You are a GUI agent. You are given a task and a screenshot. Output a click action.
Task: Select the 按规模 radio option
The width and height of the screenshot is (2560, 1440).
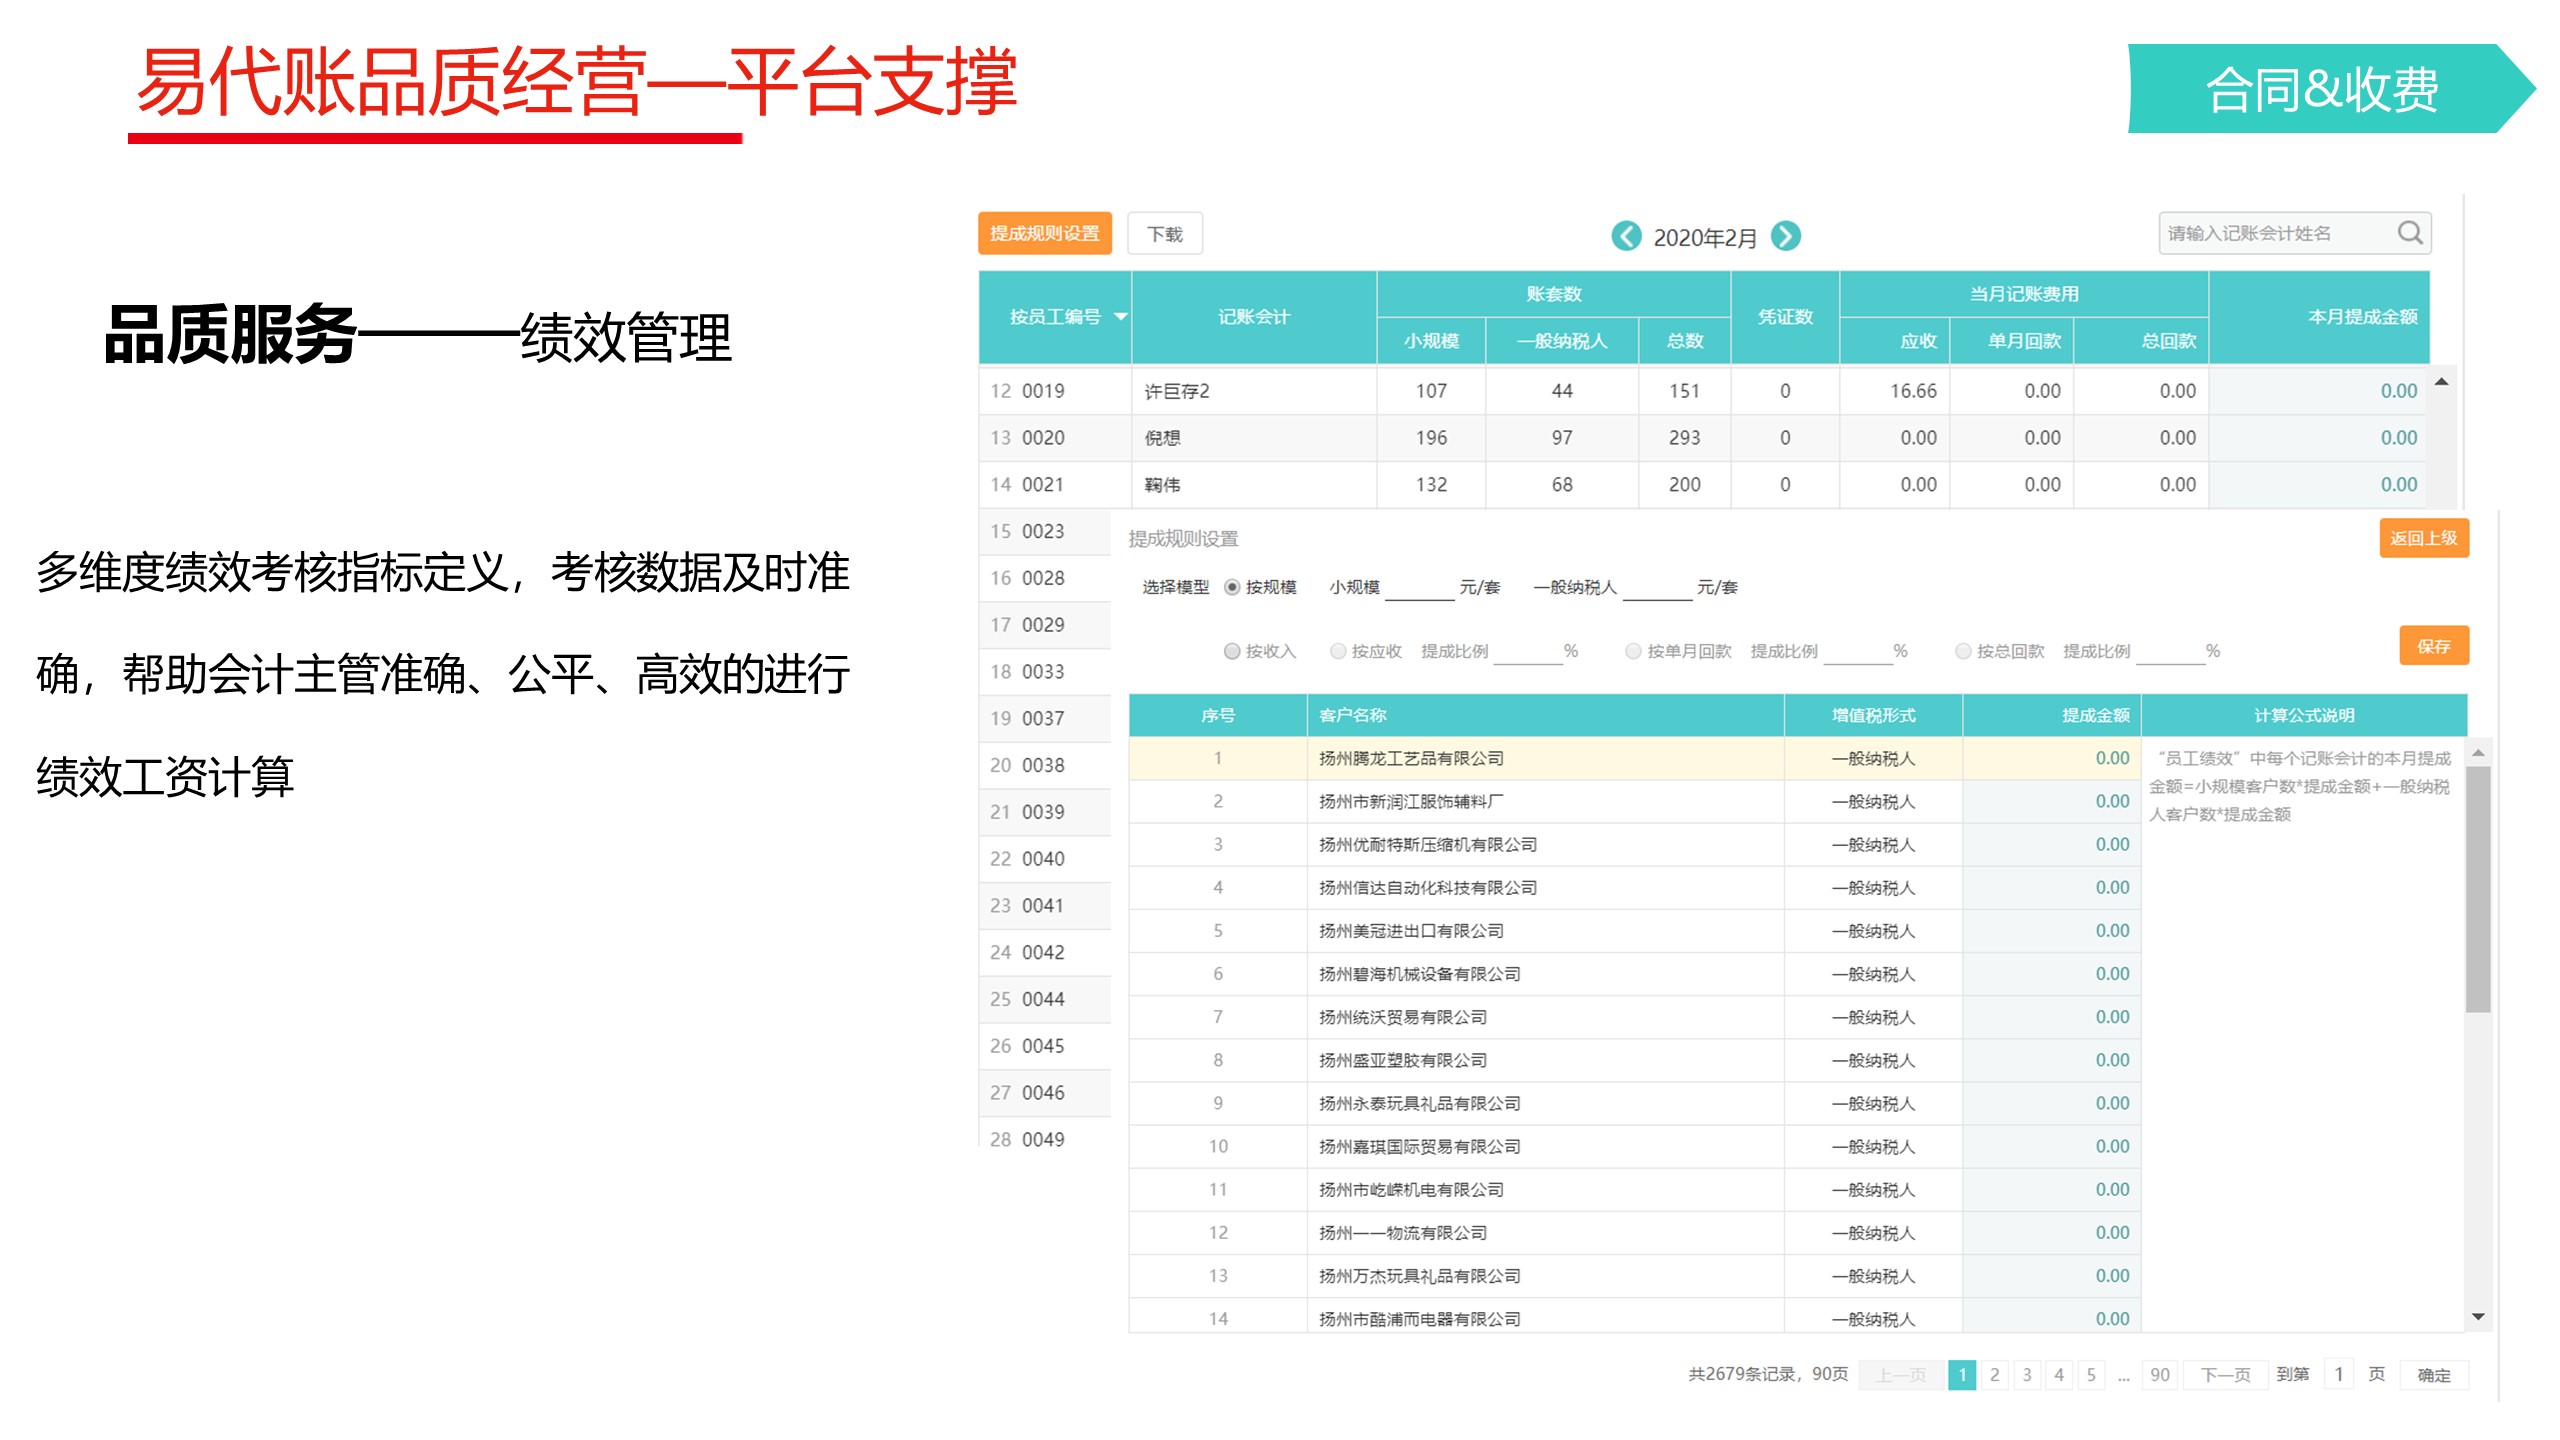pos(1232,588)
